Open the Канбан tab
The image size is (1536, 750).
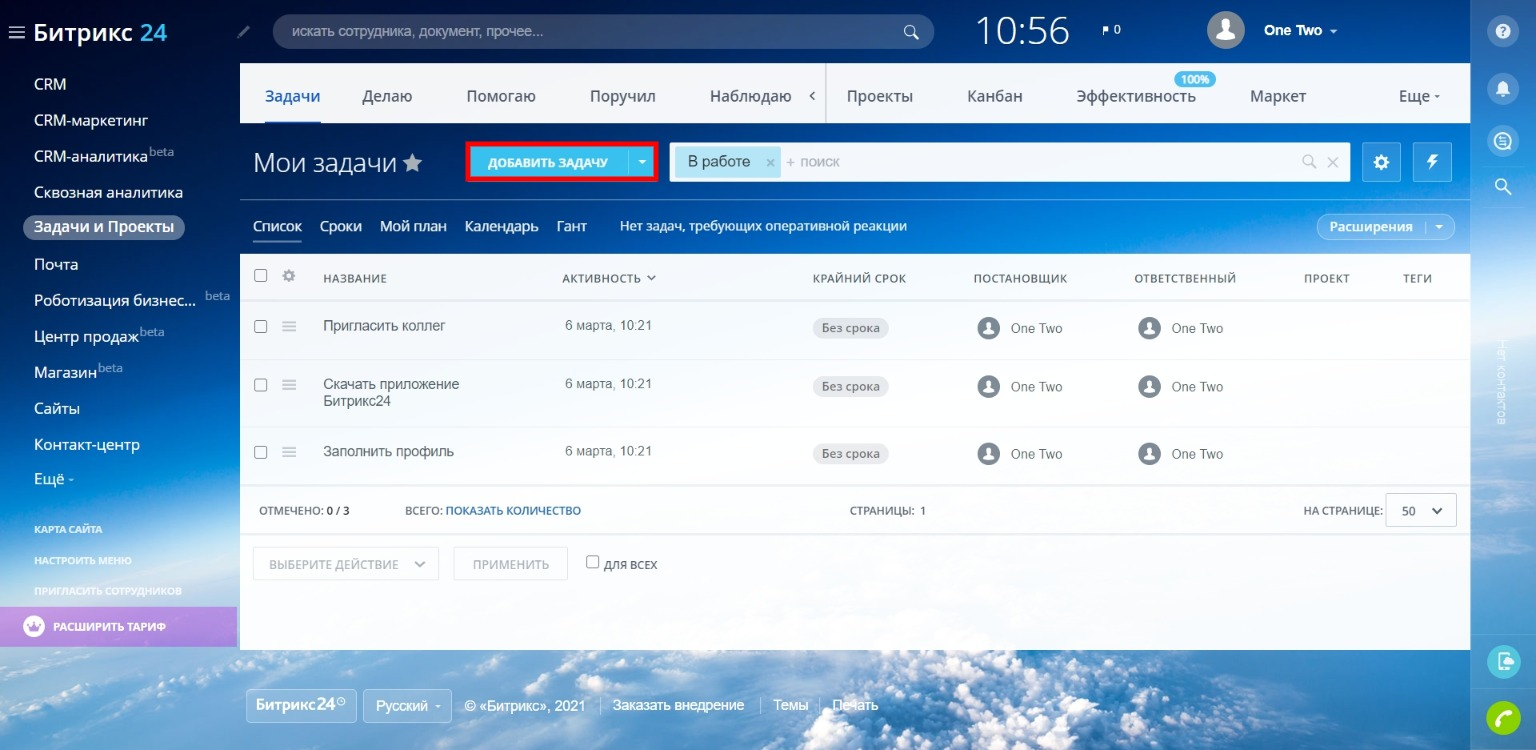click(x=995, y=96)
